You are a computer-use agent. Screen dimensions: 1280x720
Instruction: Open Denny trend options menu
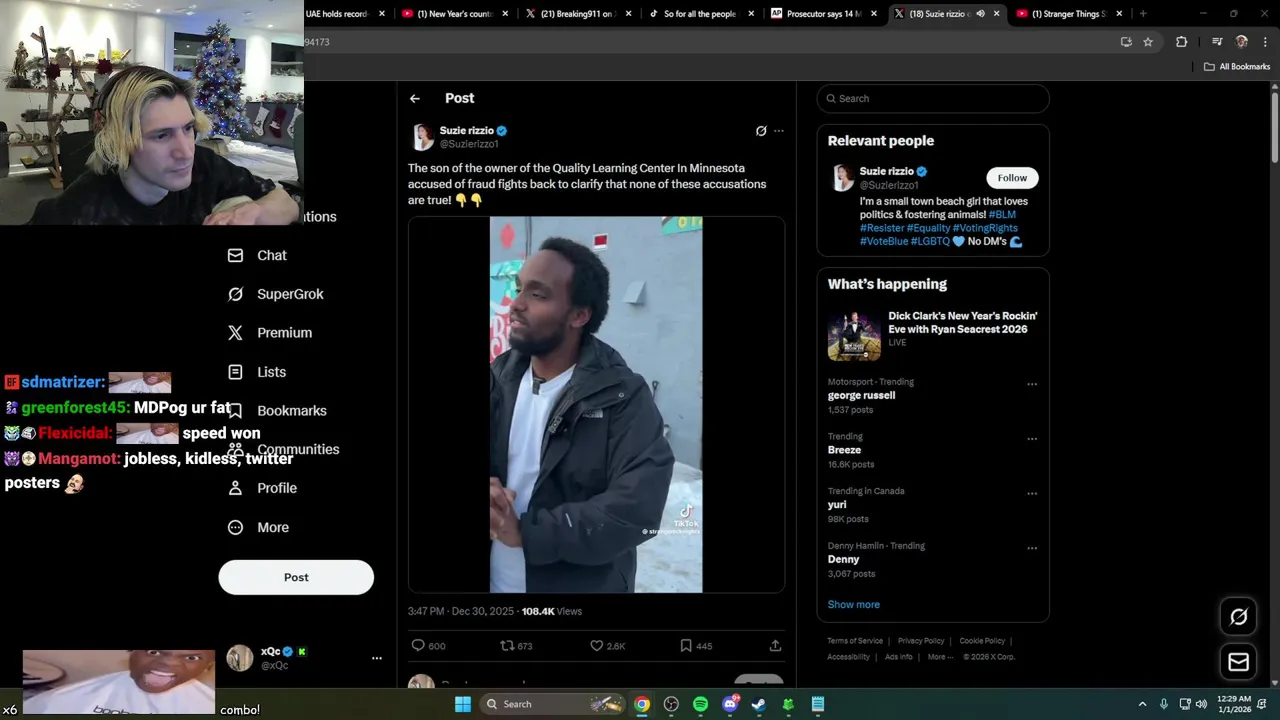[x=1032, y=548]
